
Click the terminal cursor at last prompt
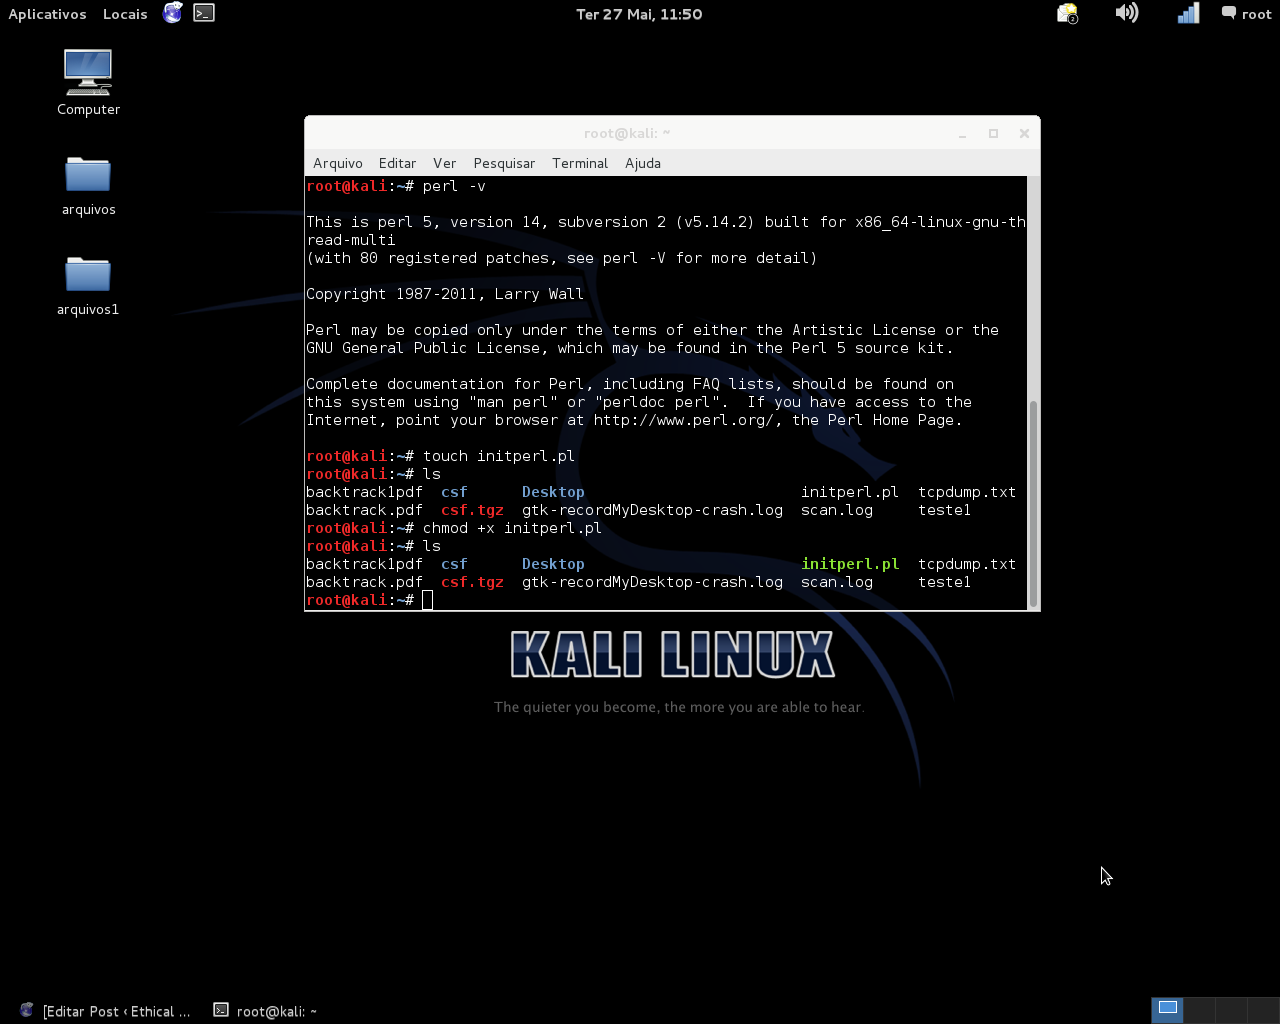click(x=428, y=600)
